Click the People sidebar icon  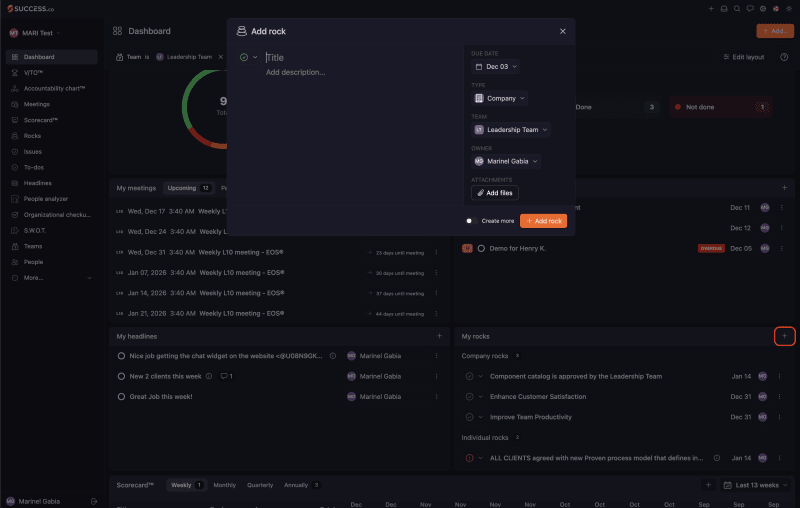[15, 262]
